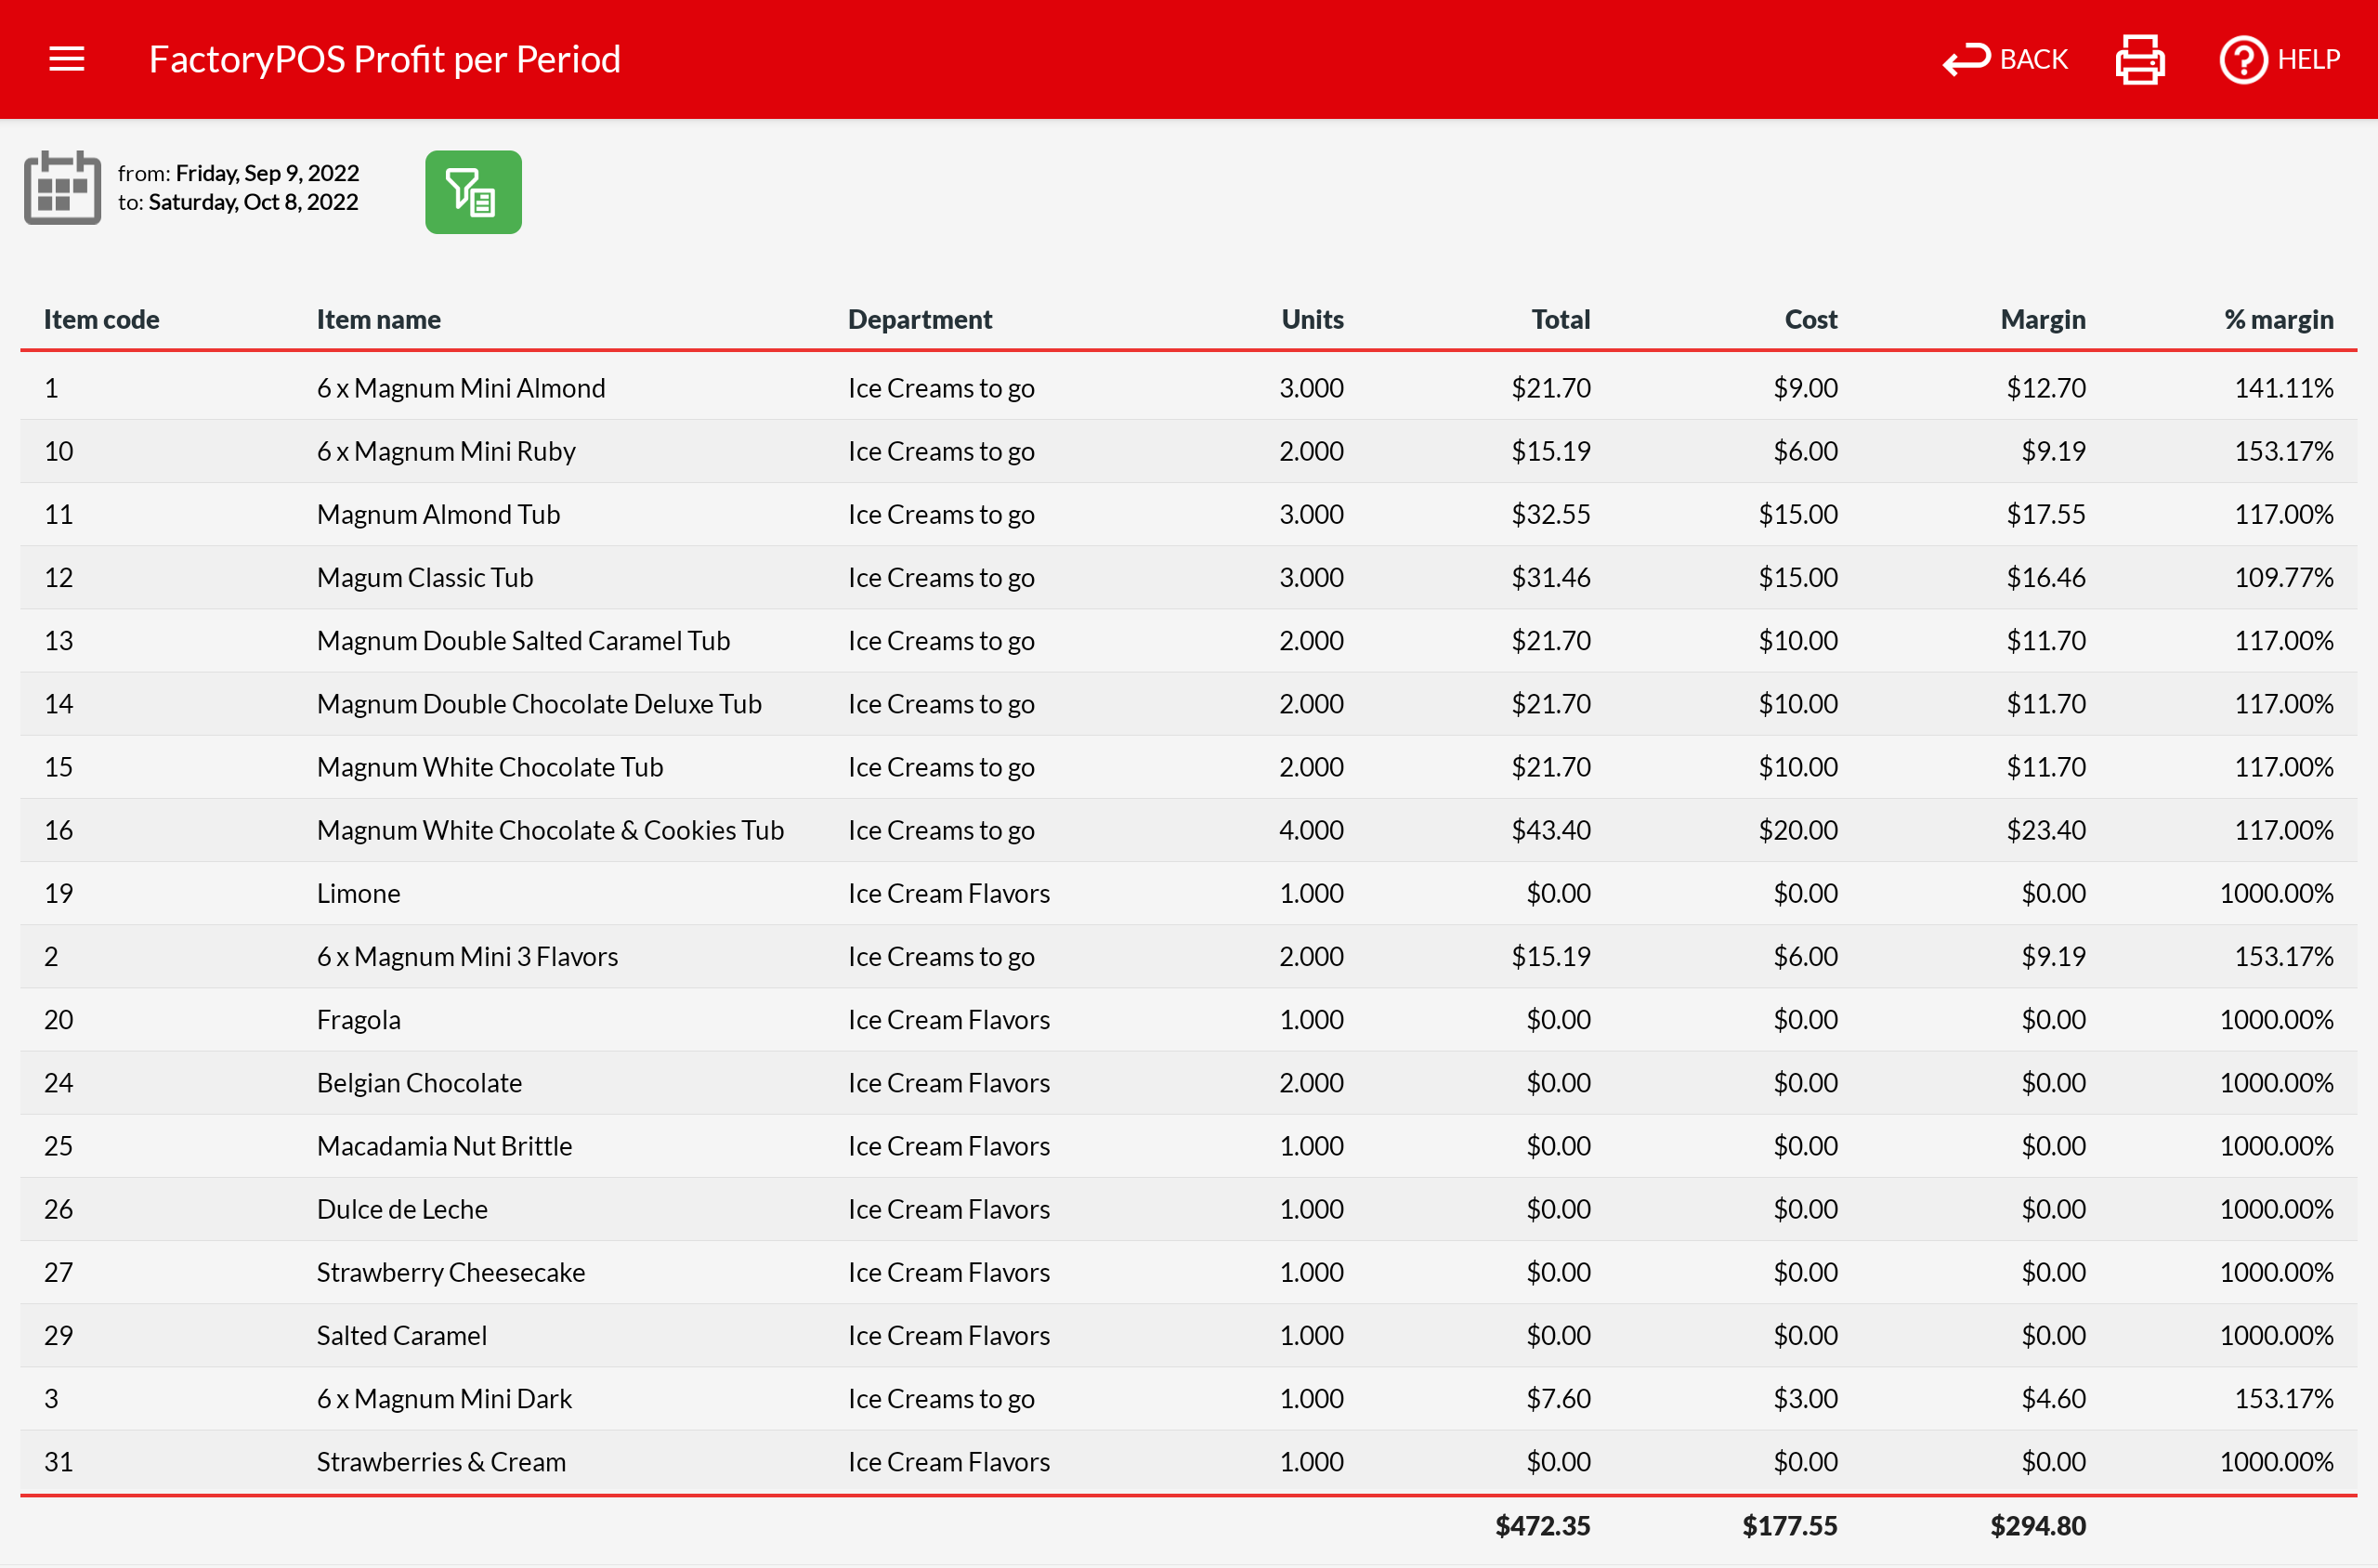Image resolution: width=2378 pixels, height=1568 pixels.
Task: Sort by Item name column header
Action: [378, 319]
